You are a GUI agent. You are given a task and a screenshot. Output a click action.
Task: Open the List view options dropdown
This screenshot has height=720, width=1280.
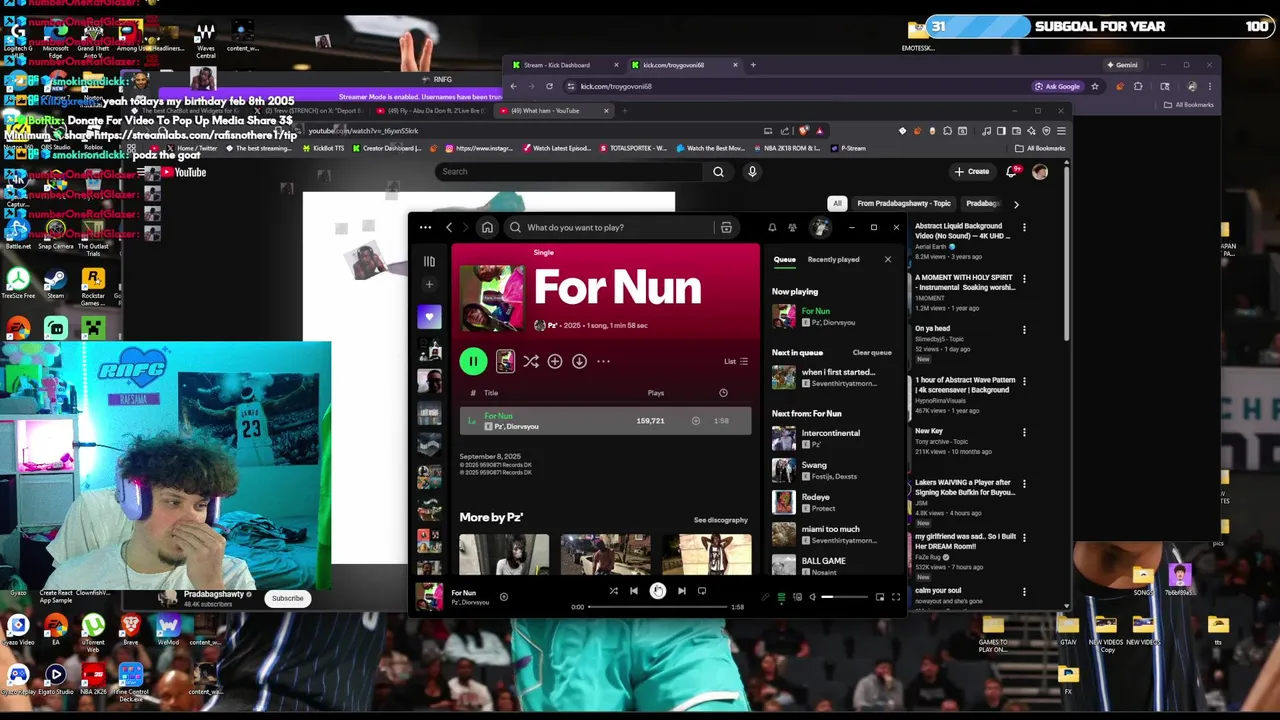[x=736, y=361]
